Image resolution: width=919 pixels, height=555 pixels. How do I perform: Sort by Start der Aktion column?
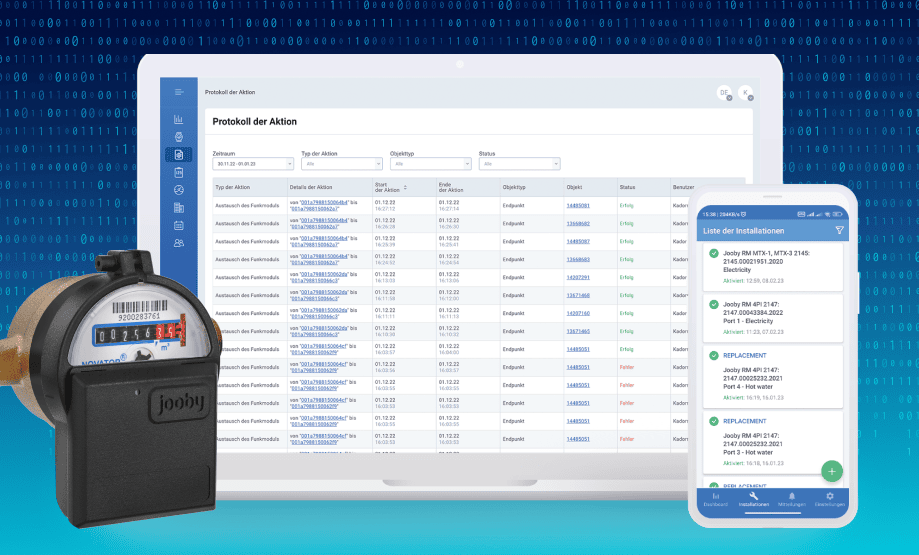coord(389,187)
